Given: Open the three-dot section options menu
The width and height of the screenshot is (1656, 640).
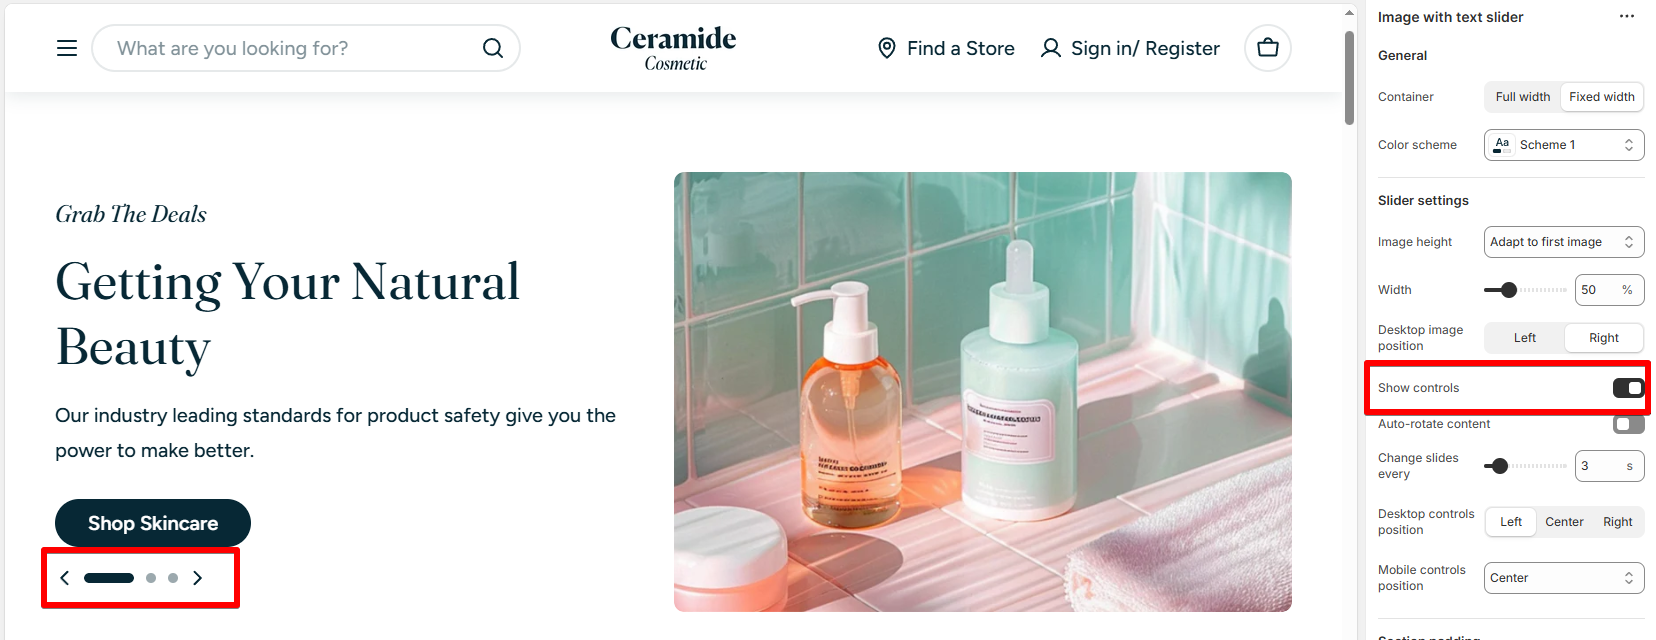Looking at the screenshot, I should tap(1627, 16).
